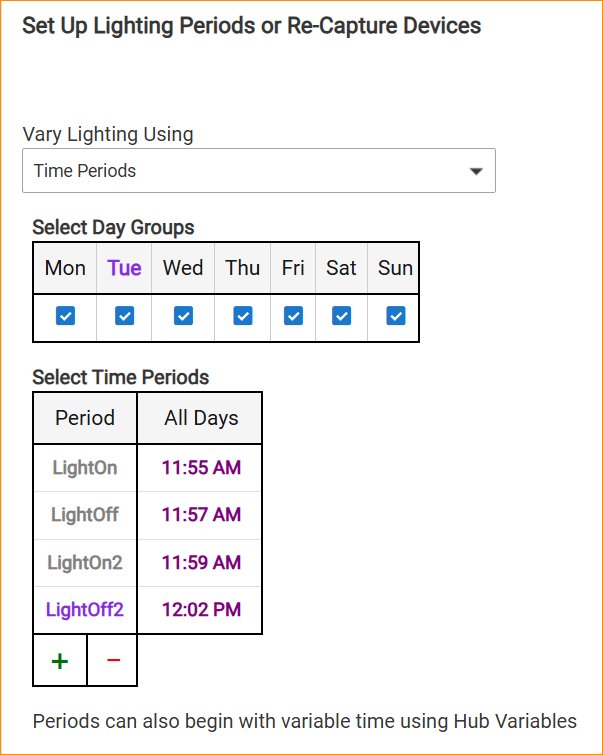Toggle the Tuesday checkbox
The height and width of the screenshot is (755, 603).
click(x=124, y=316)
